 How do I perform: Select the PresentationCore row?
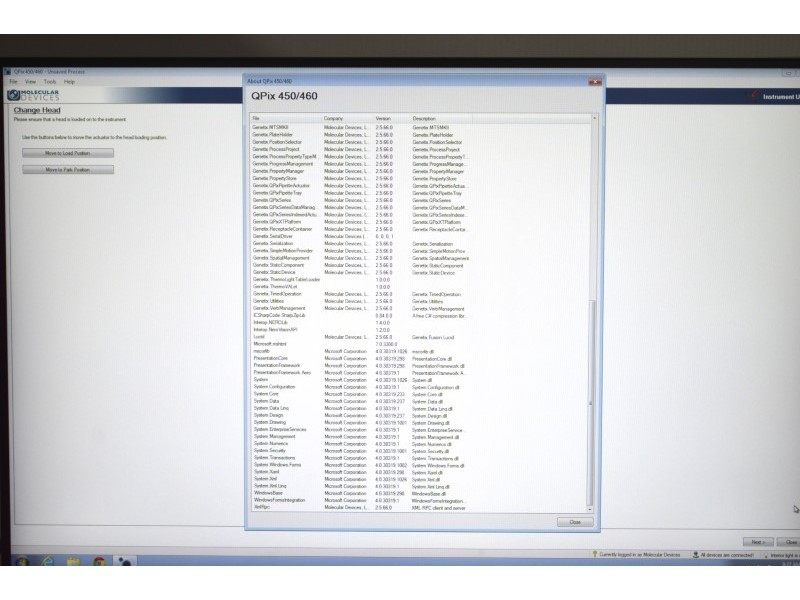360,358
